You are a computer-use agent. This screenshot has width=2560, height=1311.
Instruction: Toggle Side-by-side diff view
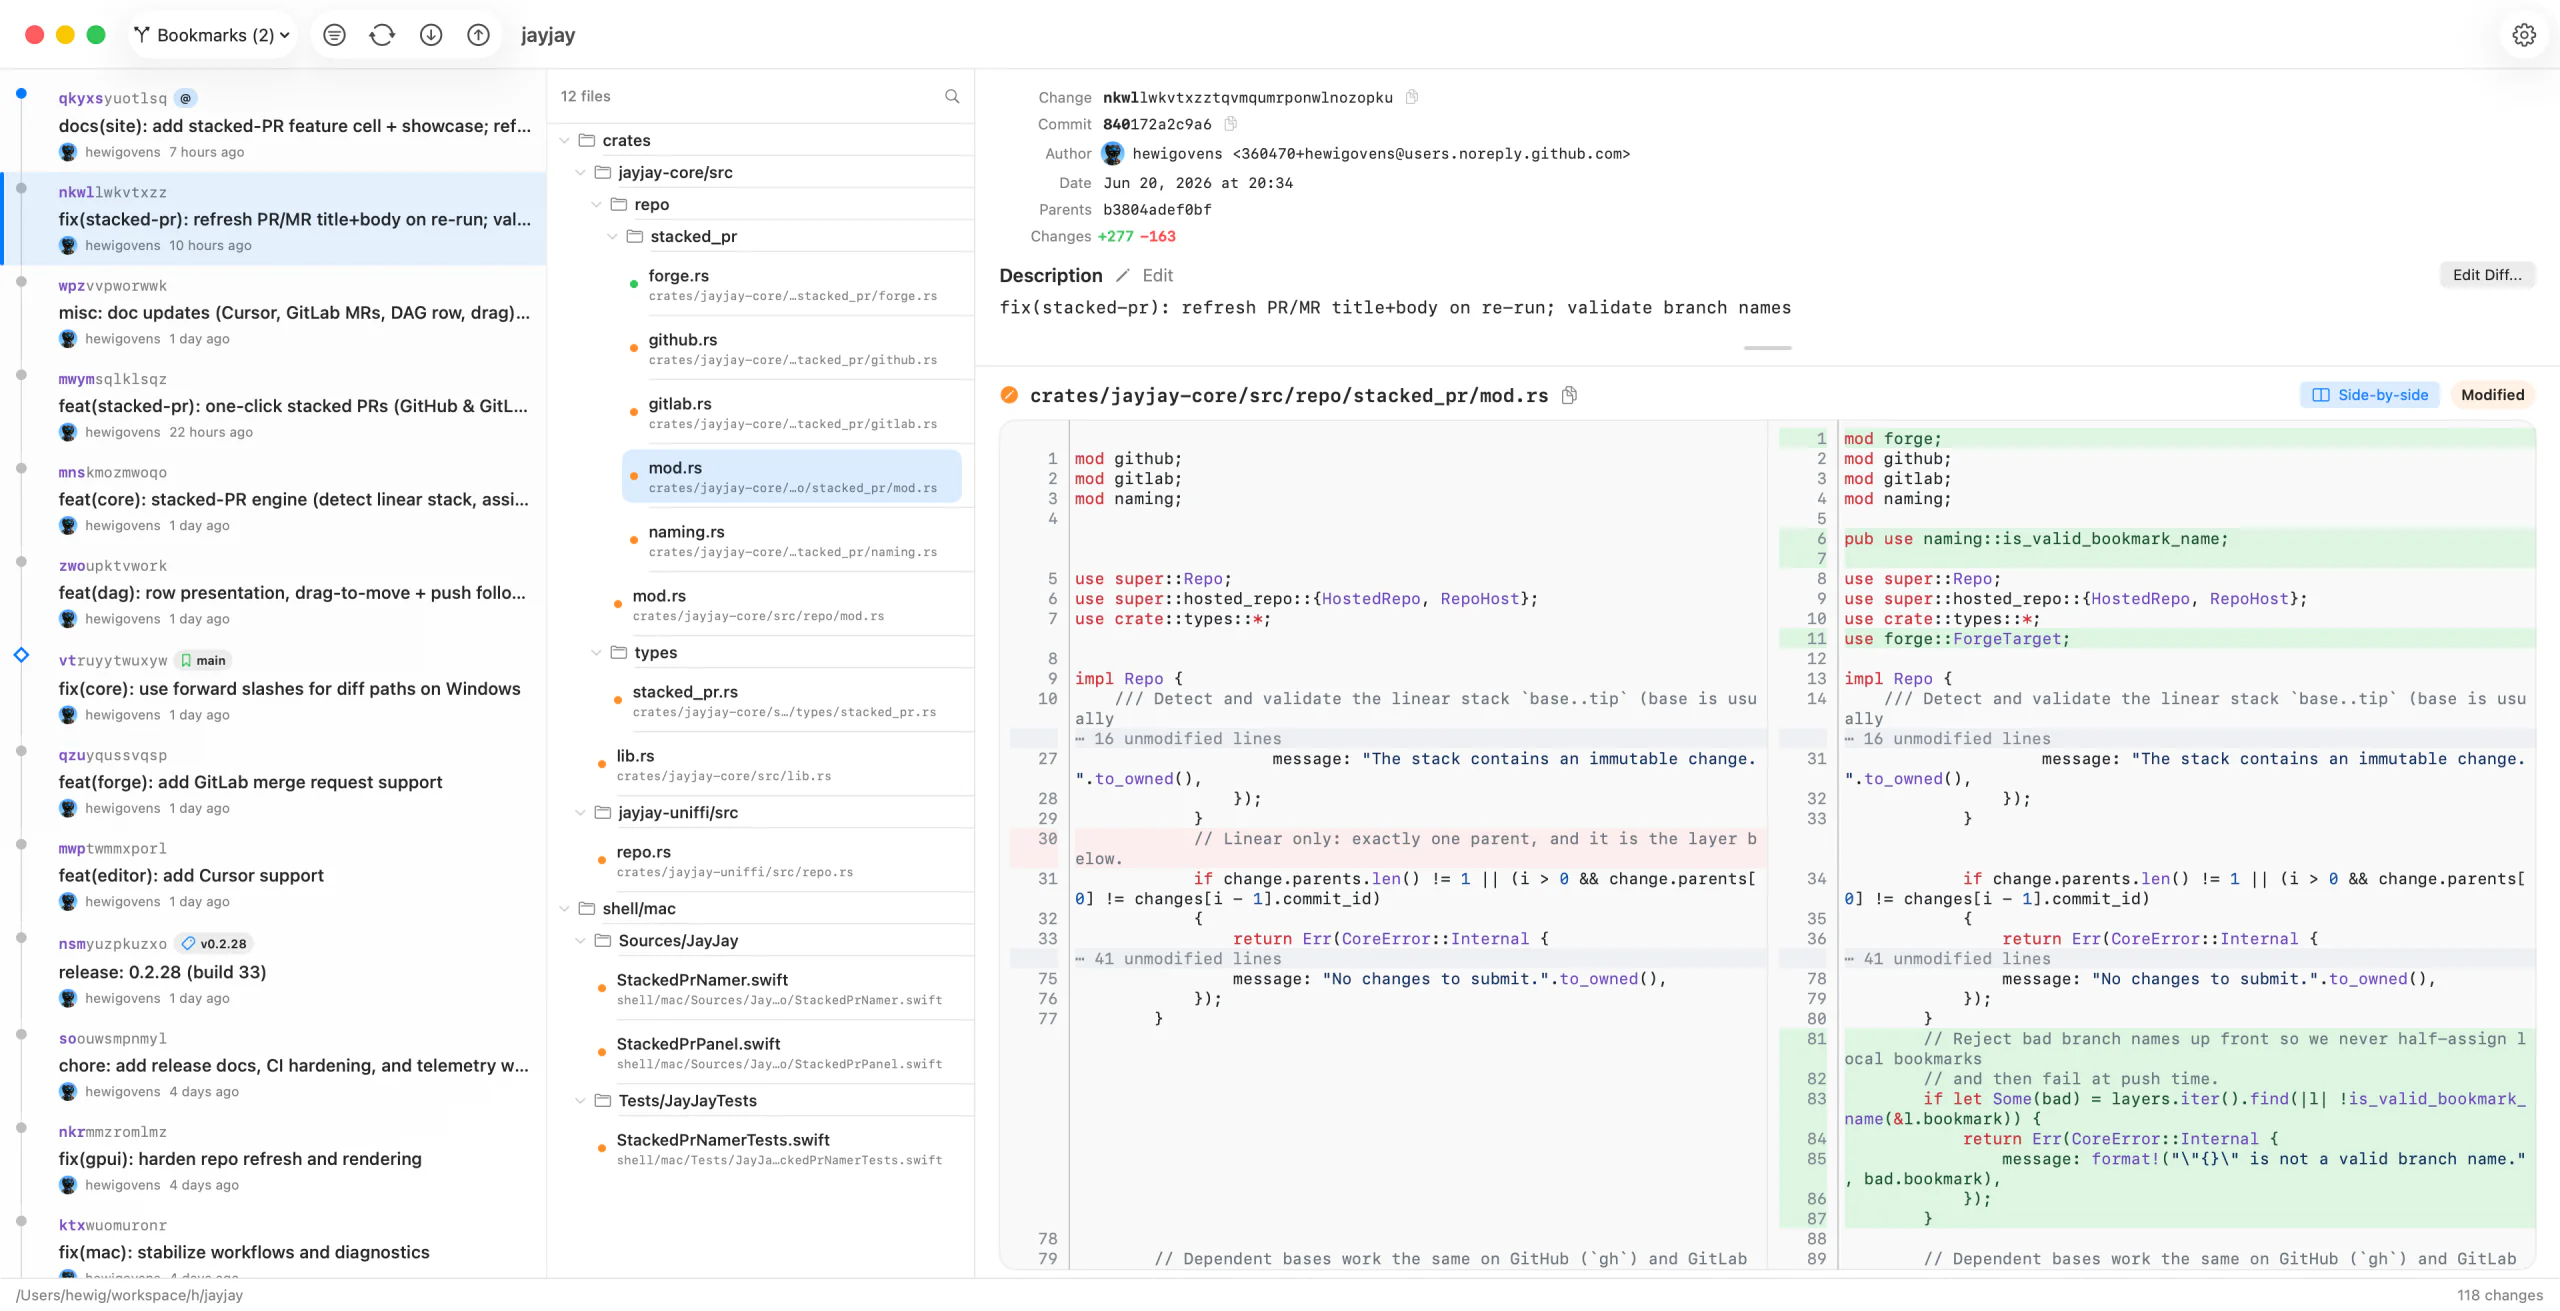[2370, 395]
